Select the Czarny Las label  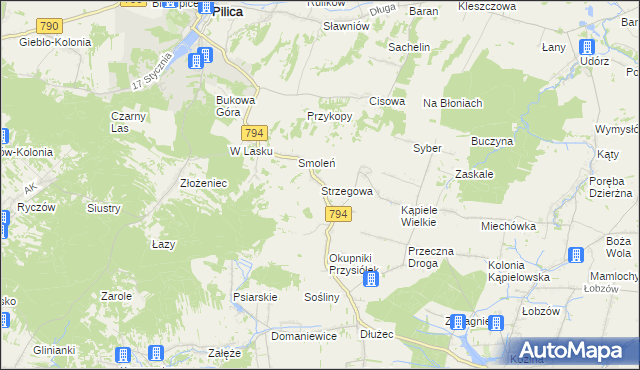pos(128,122)
